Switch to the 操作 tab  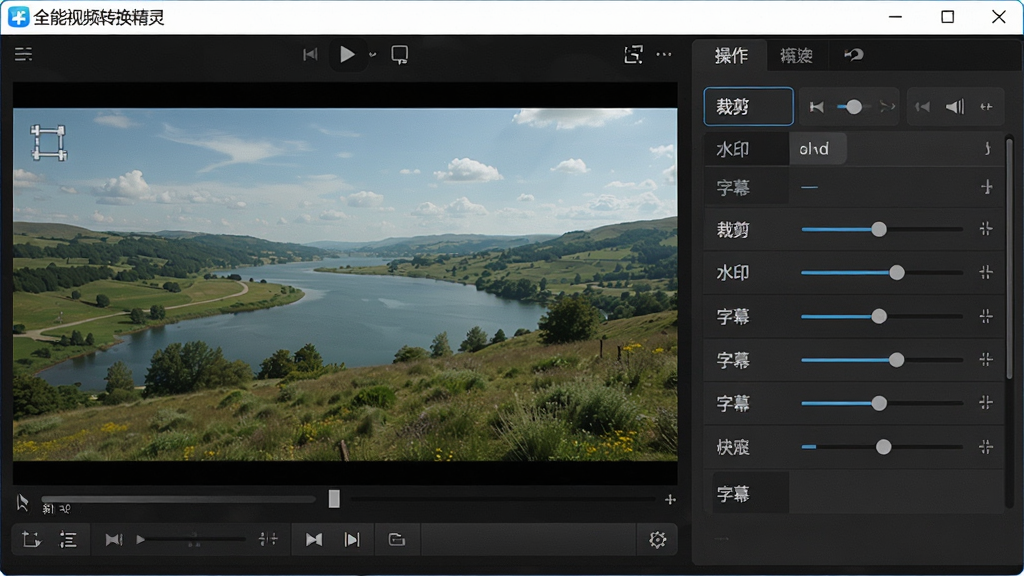(731, 56)
